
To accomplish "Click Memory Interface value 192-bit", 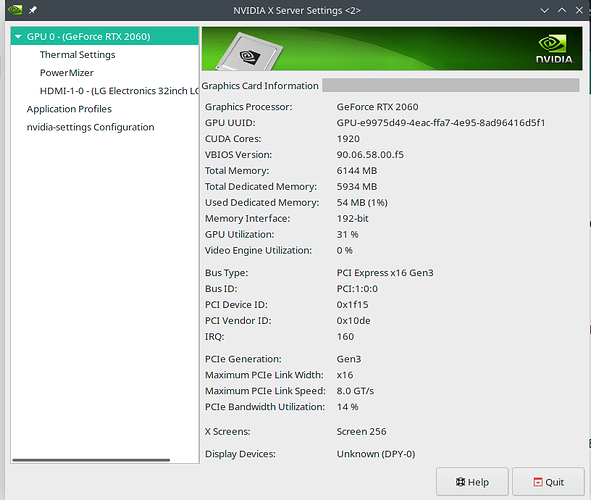I will tap(352, 219).
